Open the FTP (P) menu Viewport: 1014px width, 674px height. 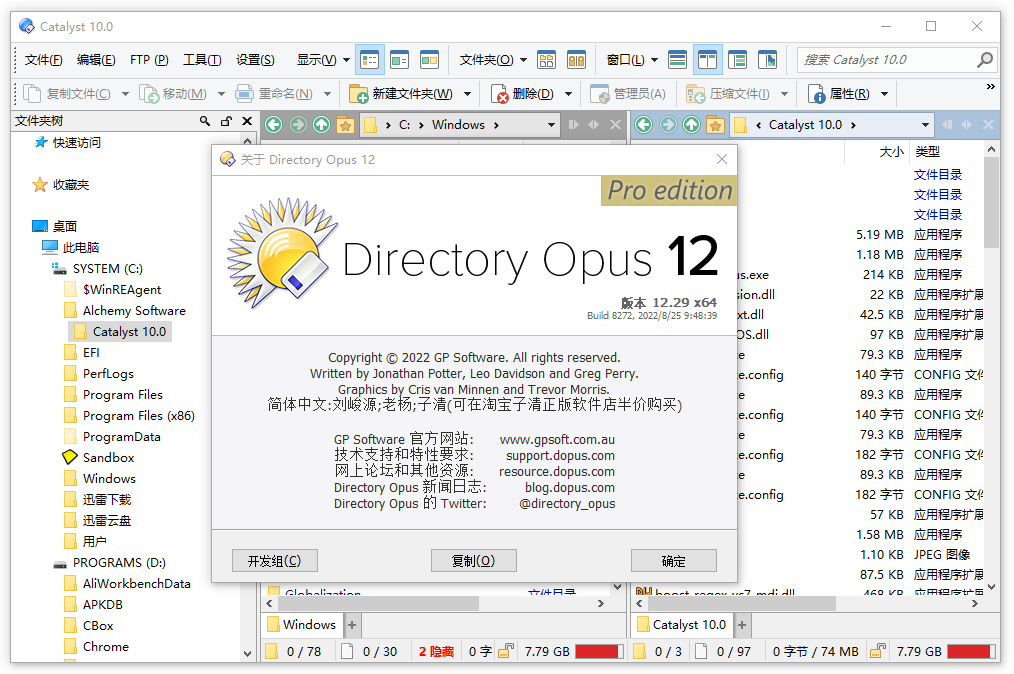tap(149, 60)
